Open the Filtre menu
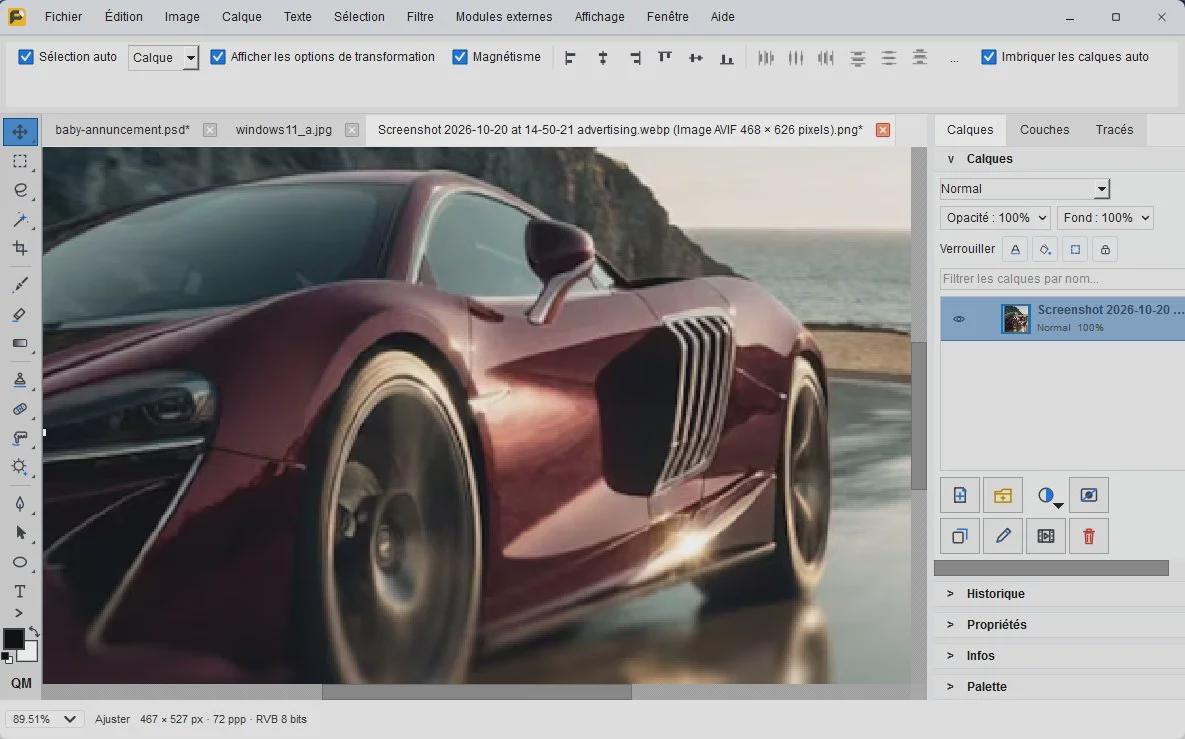This screenshot has width=1185, height=739. [420, 17]
